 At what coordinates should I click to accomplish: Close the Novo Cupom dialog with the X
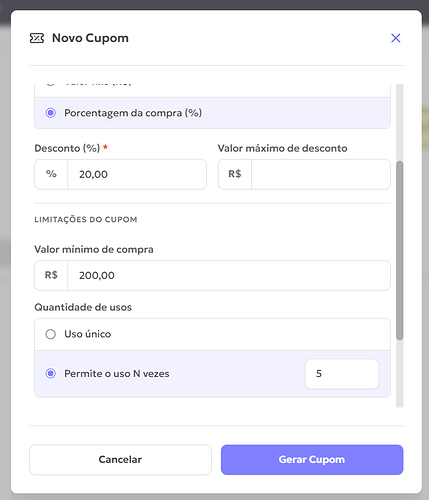(396, 38)
